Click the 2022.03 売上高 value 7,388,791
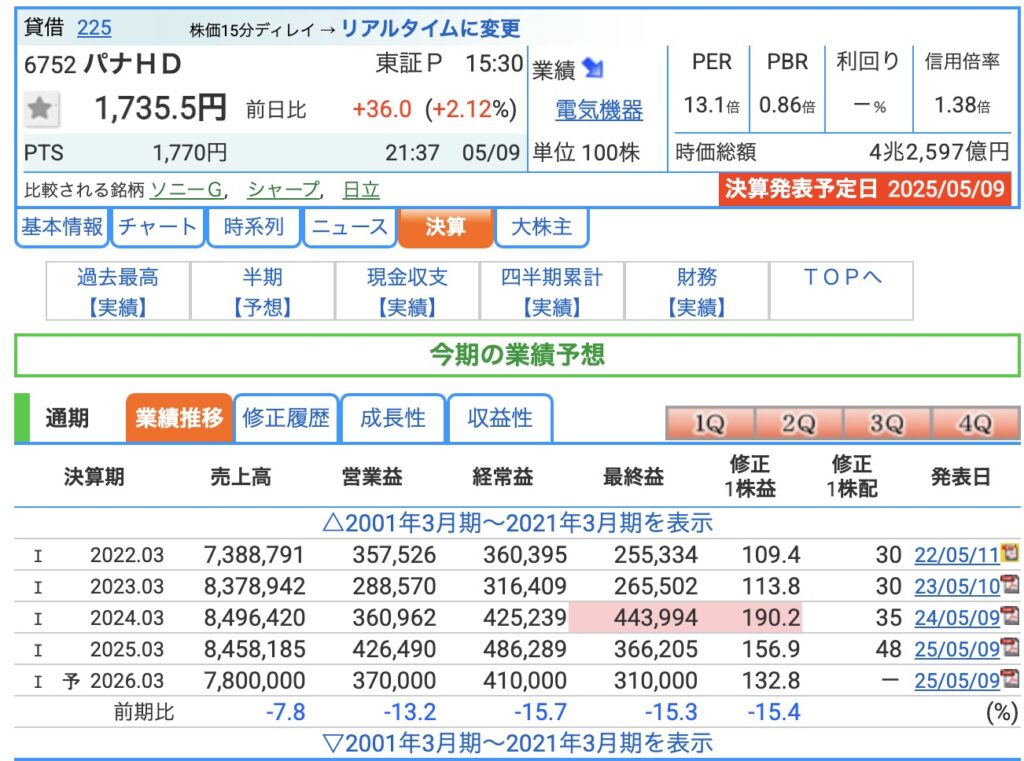 tap(254, 555)
